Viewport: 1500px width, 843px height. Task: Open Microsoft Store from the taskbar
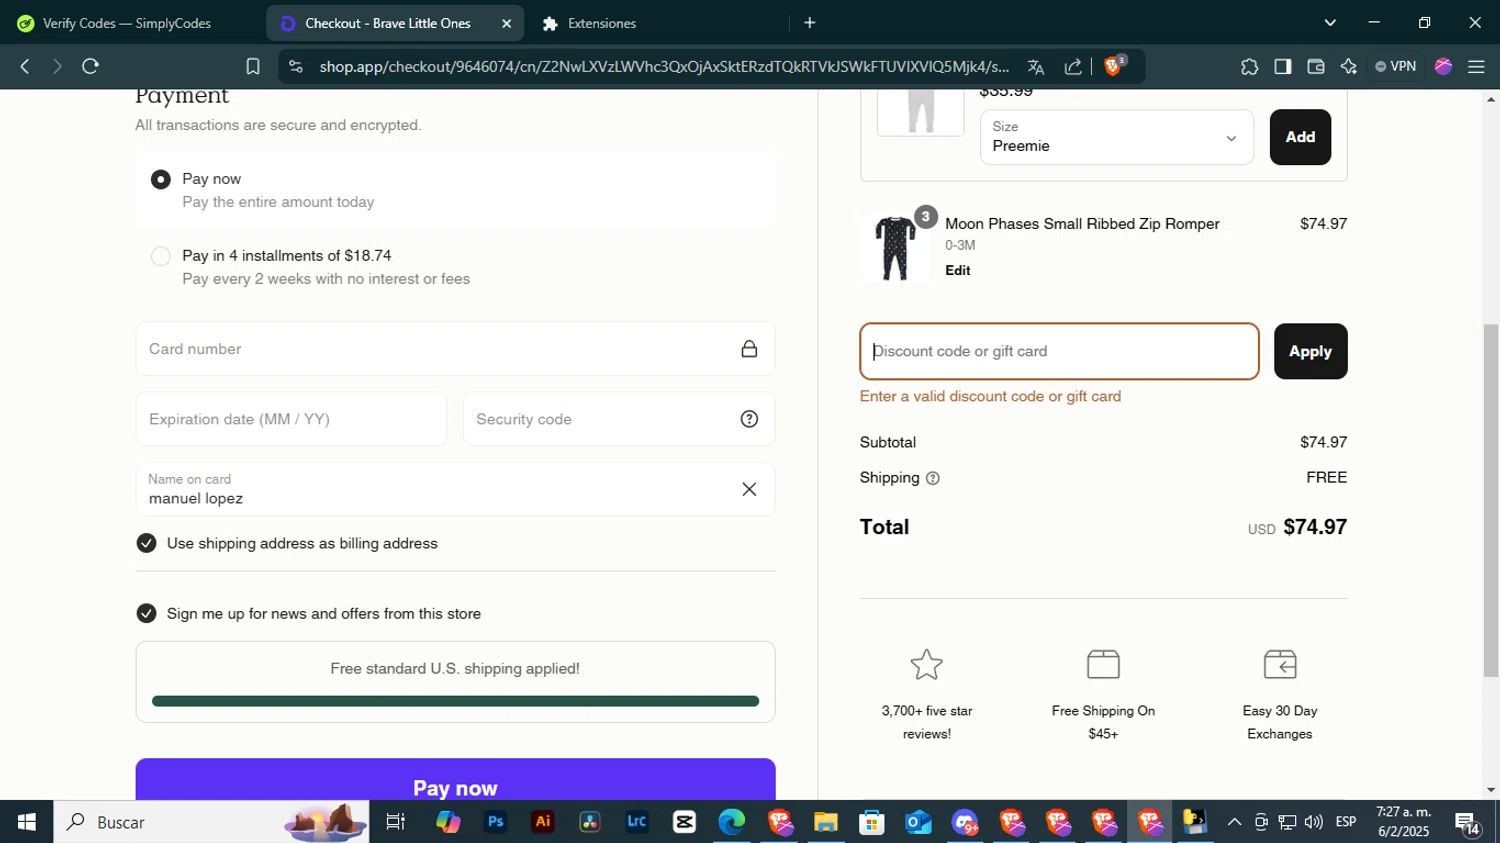pos(872,822)
